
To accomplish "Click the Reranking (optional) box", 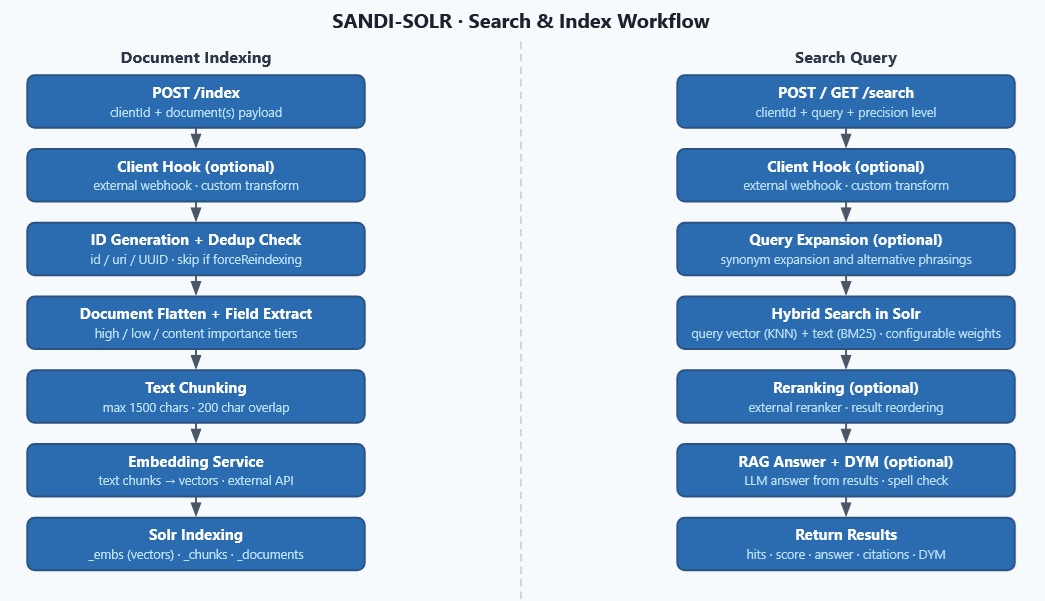I will click(846, 396).
